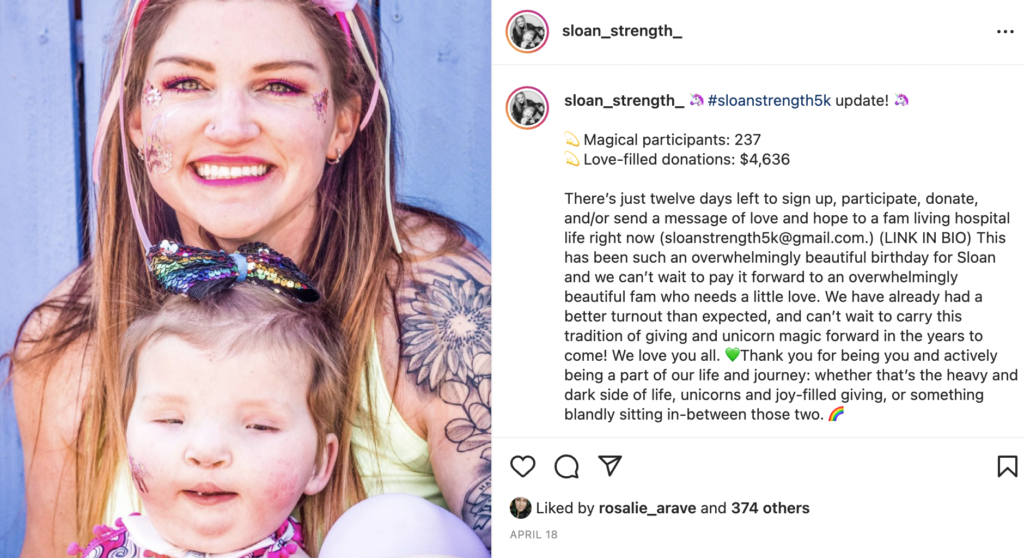Open header profile picture of sloan_strength_
Screen dimensions: 1024x558
pos(527,31)
